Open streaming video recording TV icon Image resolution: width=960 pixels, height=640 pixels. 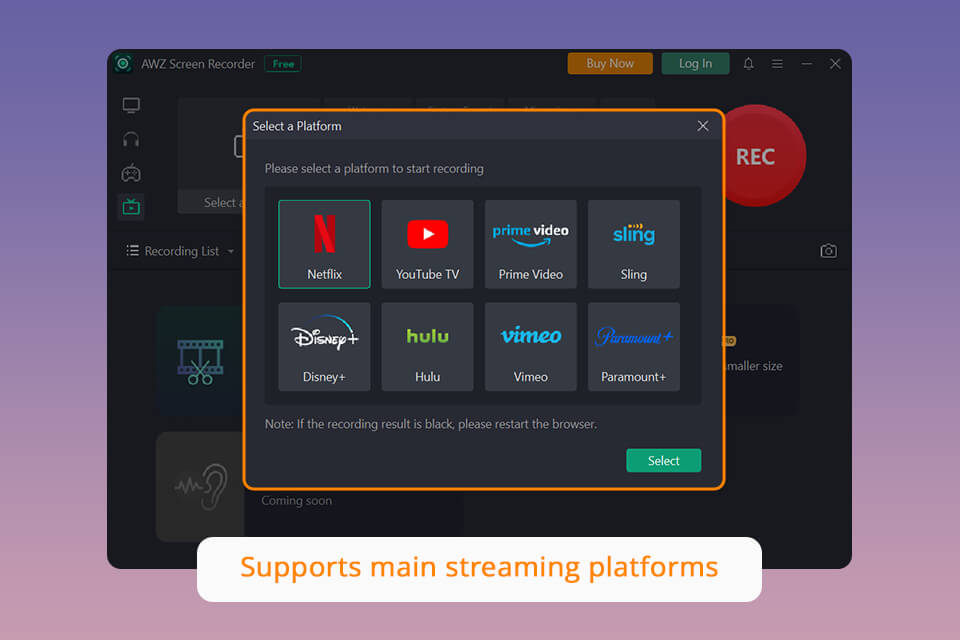tap(131, 207)
